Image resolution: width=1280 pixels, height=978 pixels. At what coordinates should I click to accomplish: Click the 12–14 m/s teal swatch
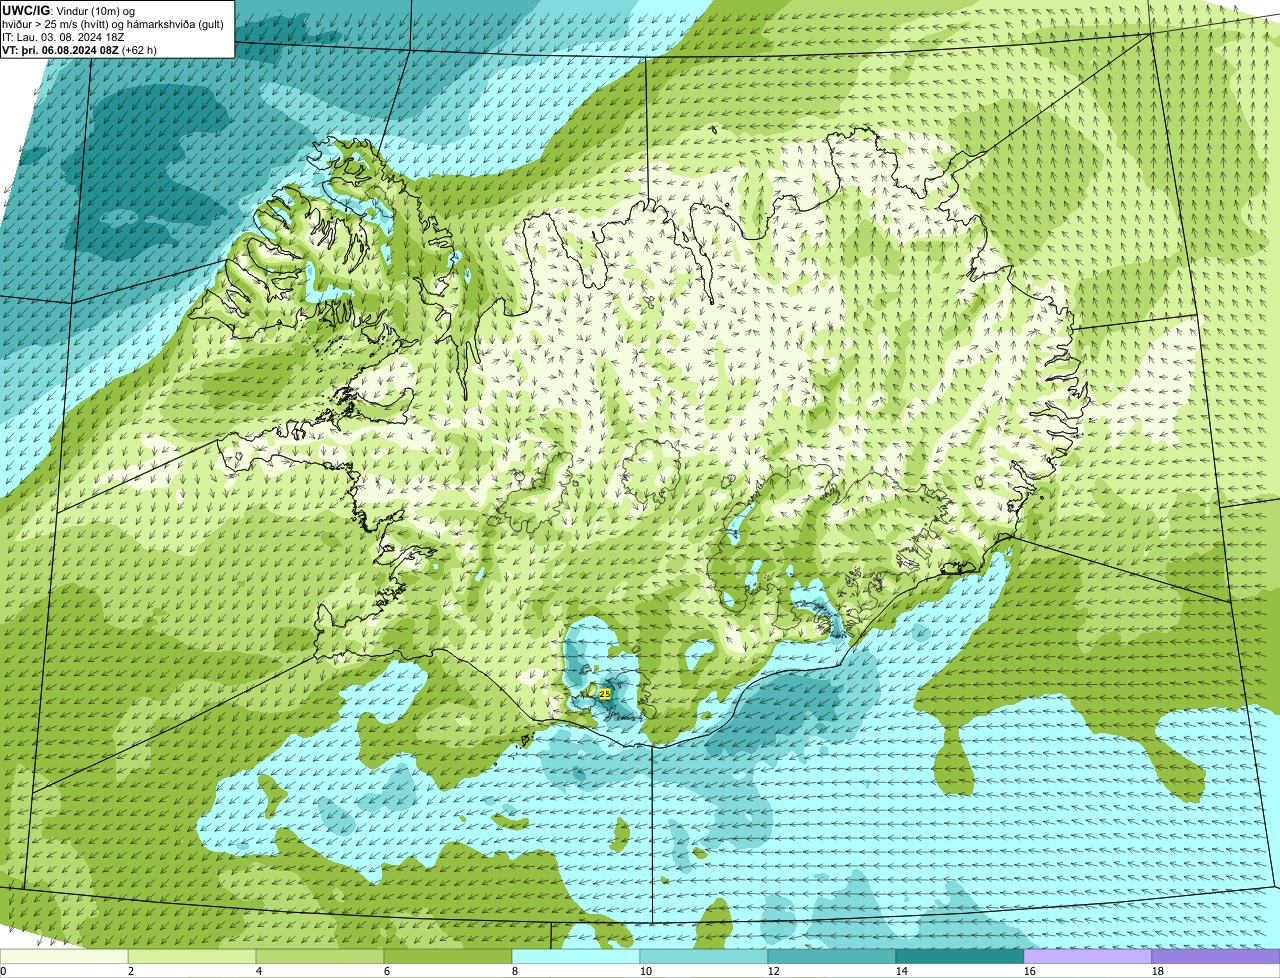pyautogui.click(x=832, y=956)
